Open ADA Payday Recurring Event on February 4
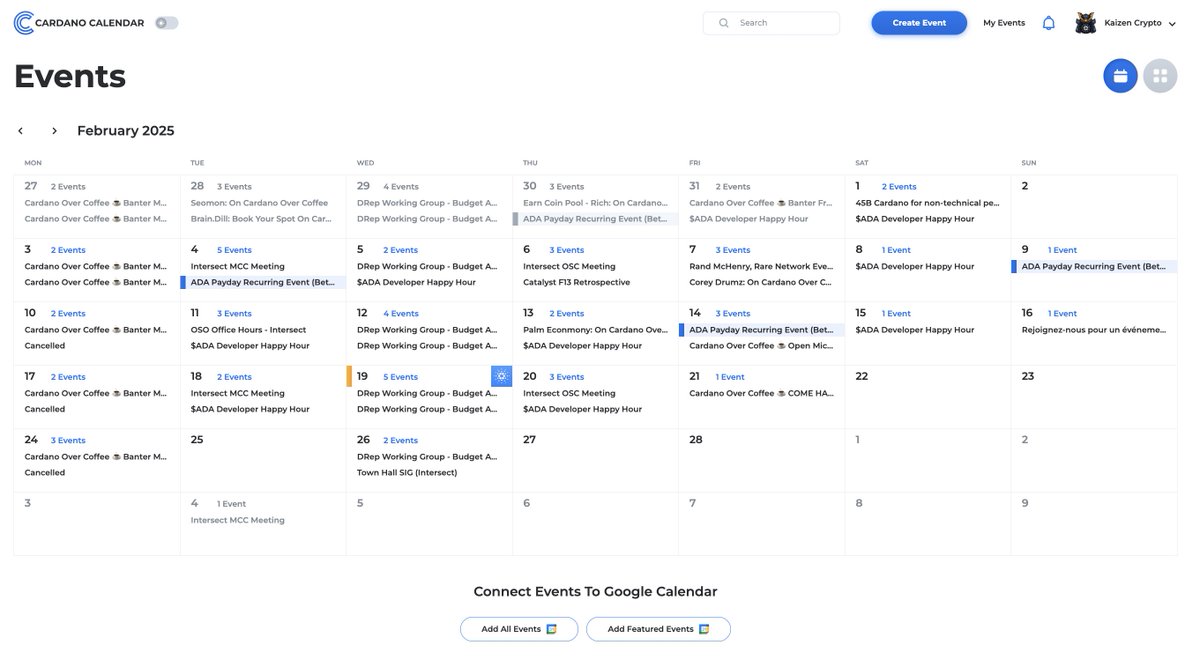Screen dimensions: 1200x660 tap(264, 282)
